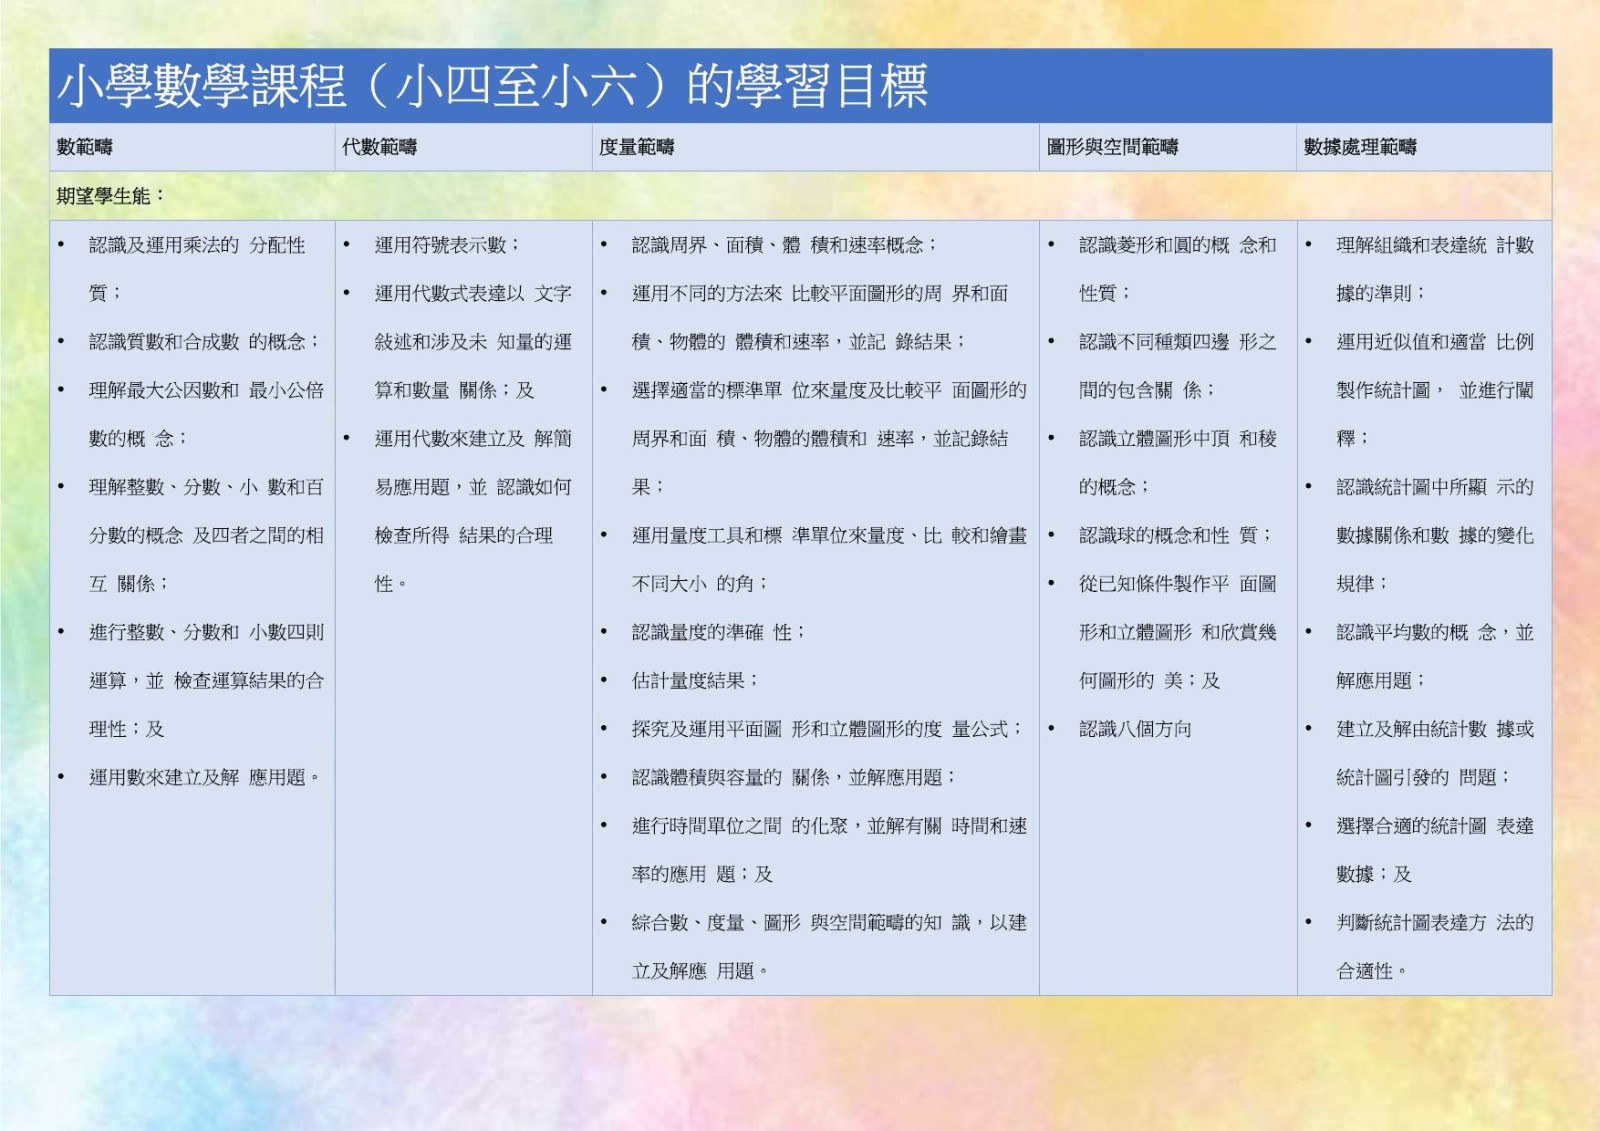This screenshot has height=1131, width=1600.
Task: Click the line 運用符號表示數；
Action: [448, 245]
